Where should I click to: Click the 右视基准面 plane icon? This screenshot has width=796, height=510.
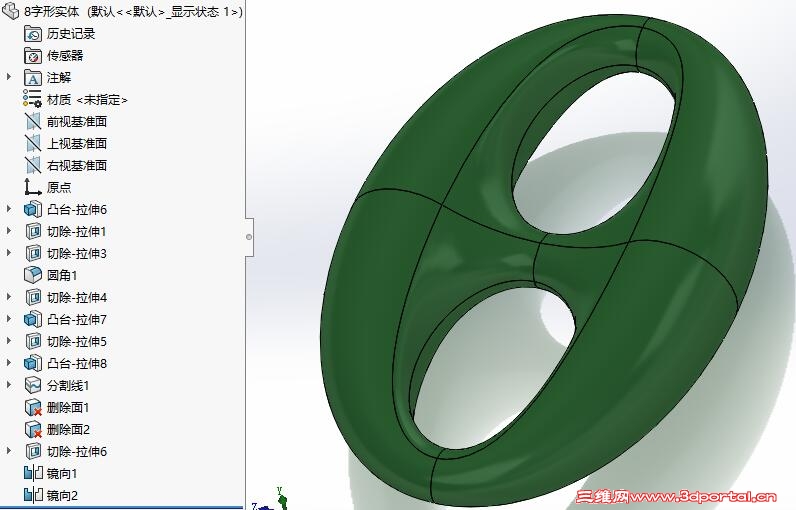click(x=33, y=165)
